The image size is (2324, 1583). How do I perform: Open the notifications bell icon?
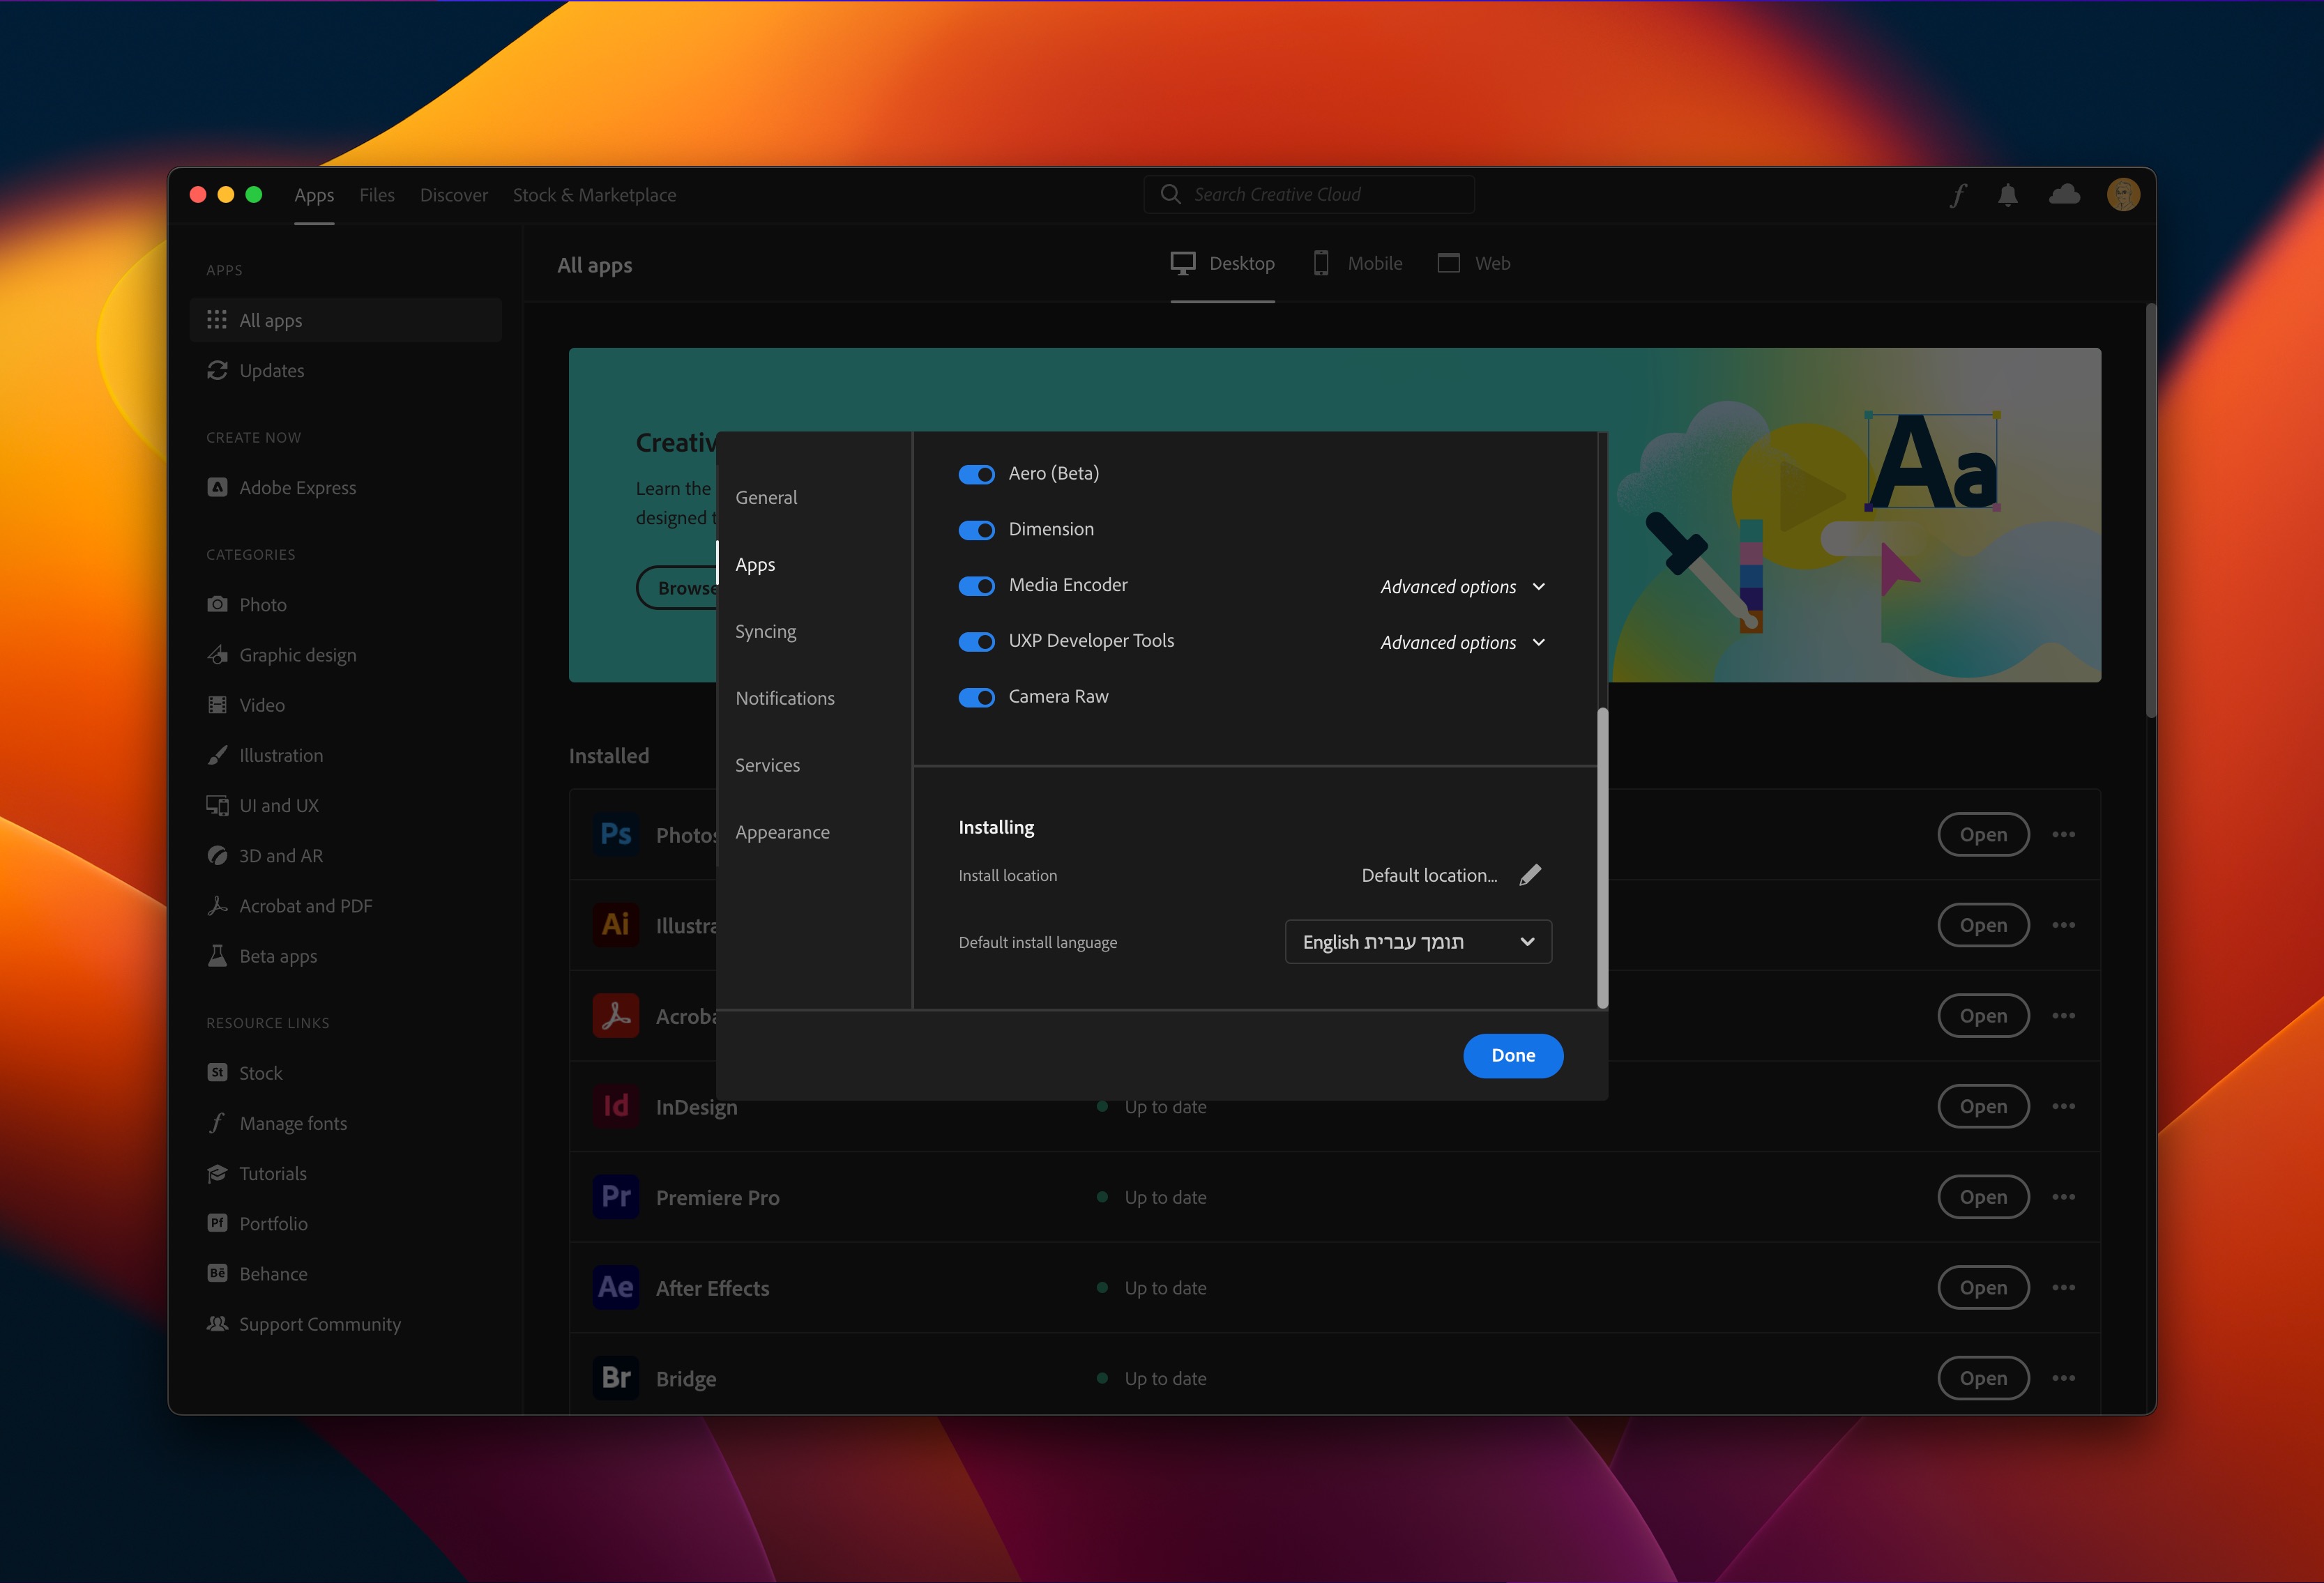tap(2007, 195)
